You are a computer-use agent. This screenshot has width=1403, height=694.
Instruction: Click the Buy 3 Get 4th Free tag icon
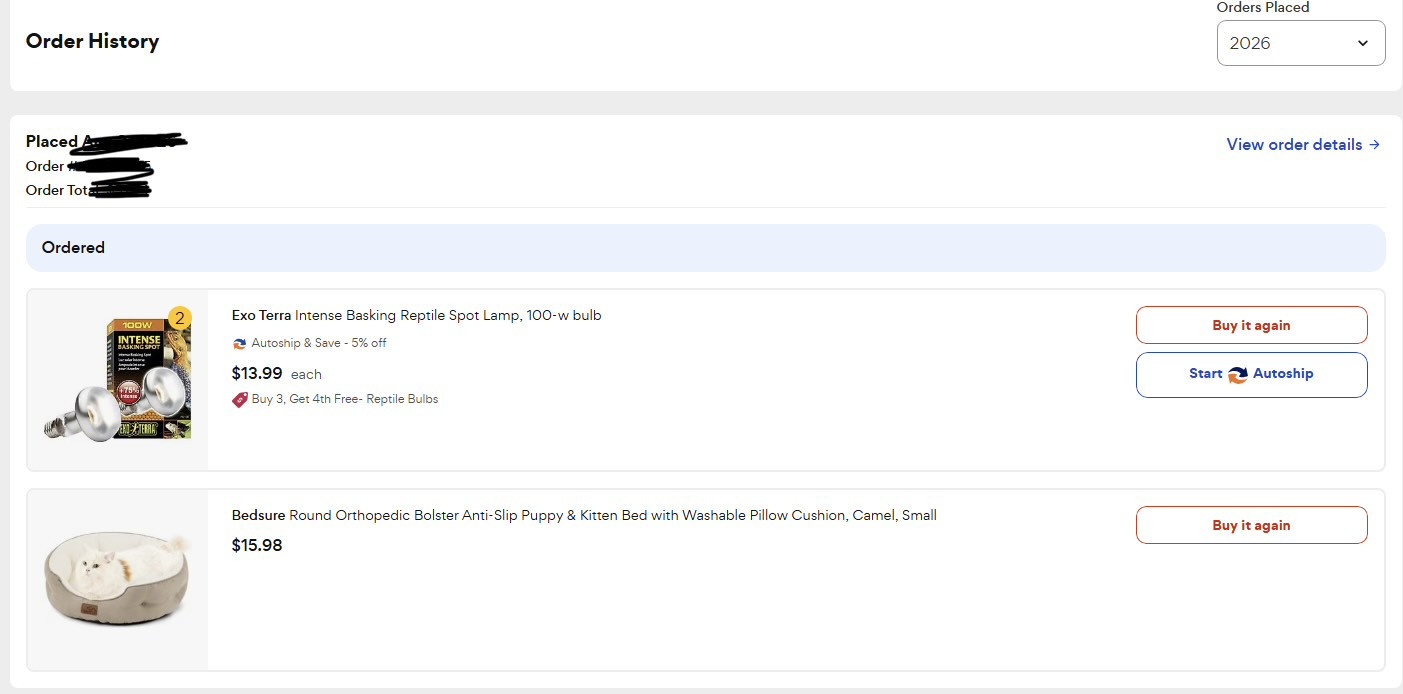(x=239, y=399)
